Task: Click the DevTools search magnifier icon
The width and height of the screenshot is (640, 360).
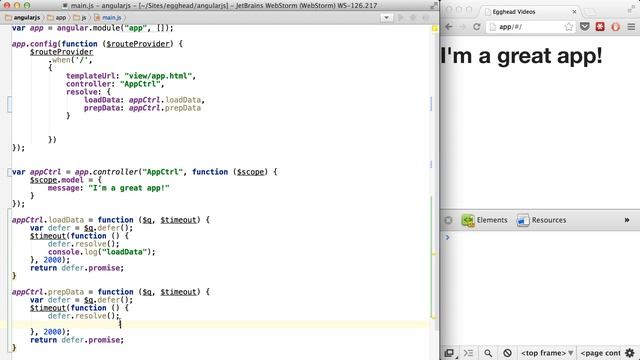Action: 488,353
